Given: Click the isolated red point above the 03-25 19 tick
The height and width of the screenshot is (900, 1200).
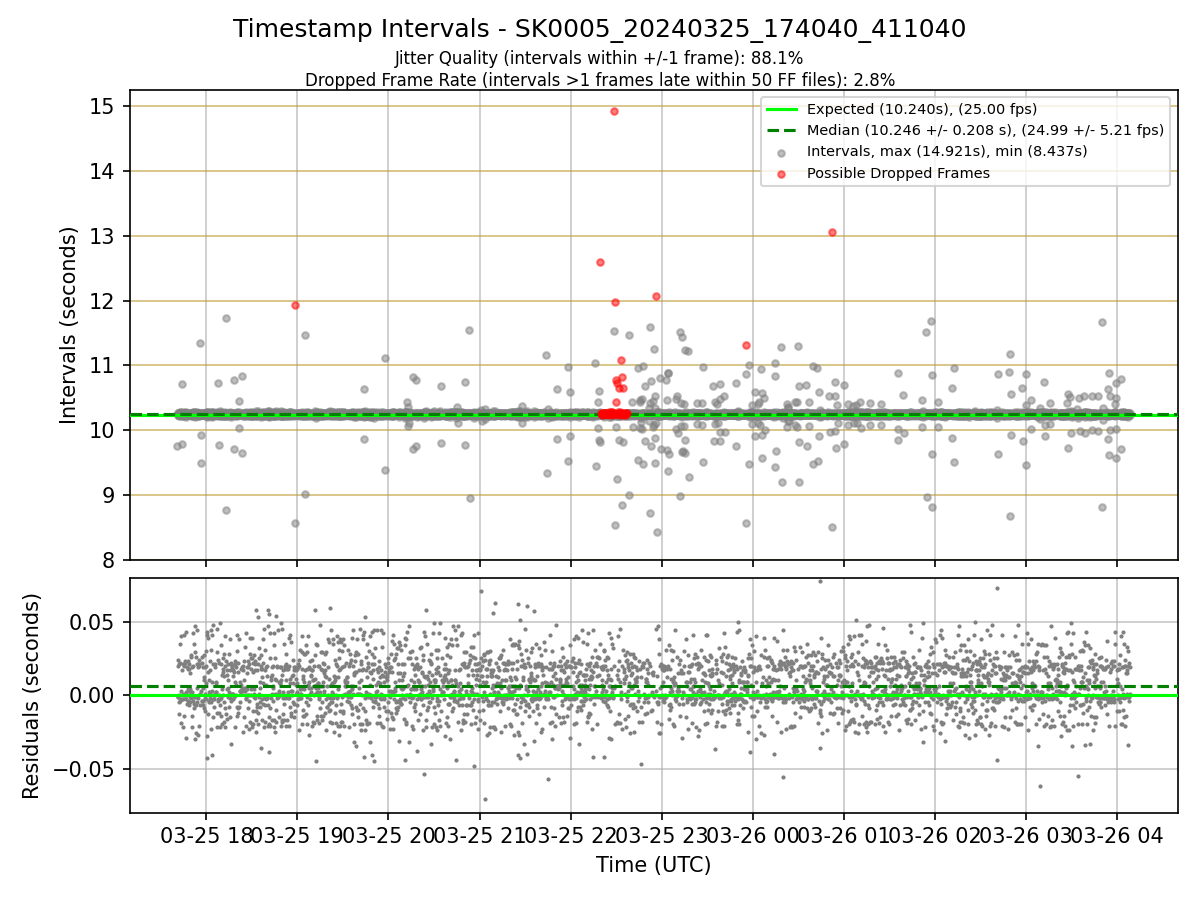Looking at the screenshot, I should (295, 305).
